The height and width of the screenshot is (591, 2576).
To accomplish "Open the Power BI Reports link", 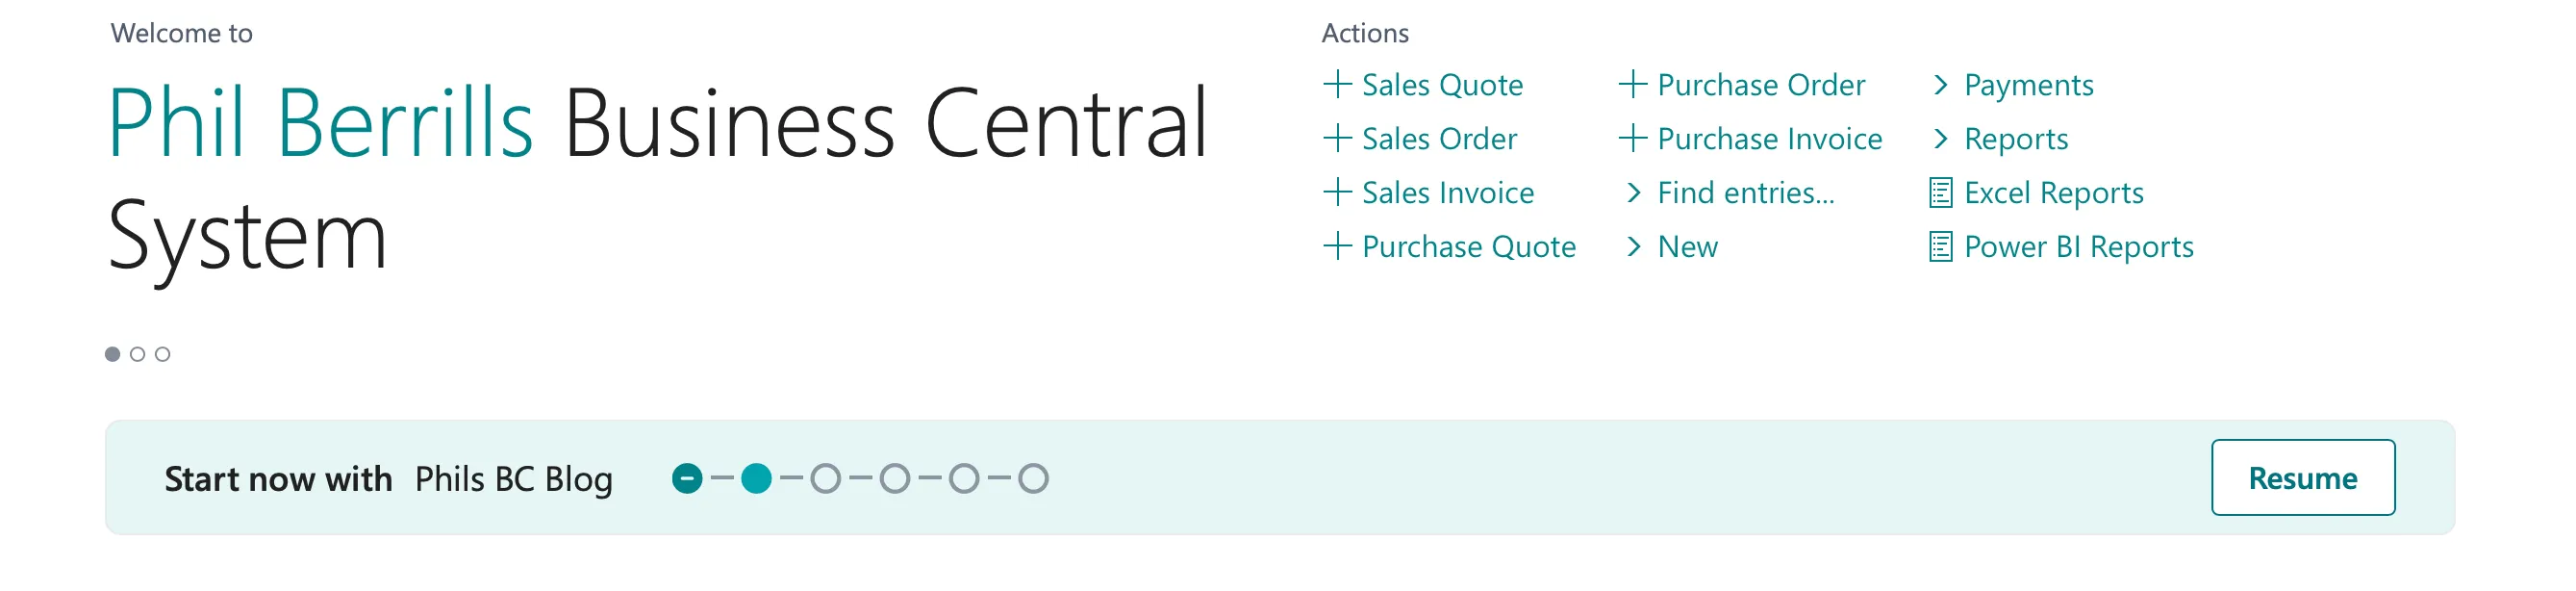I will tap(2060, 247).
